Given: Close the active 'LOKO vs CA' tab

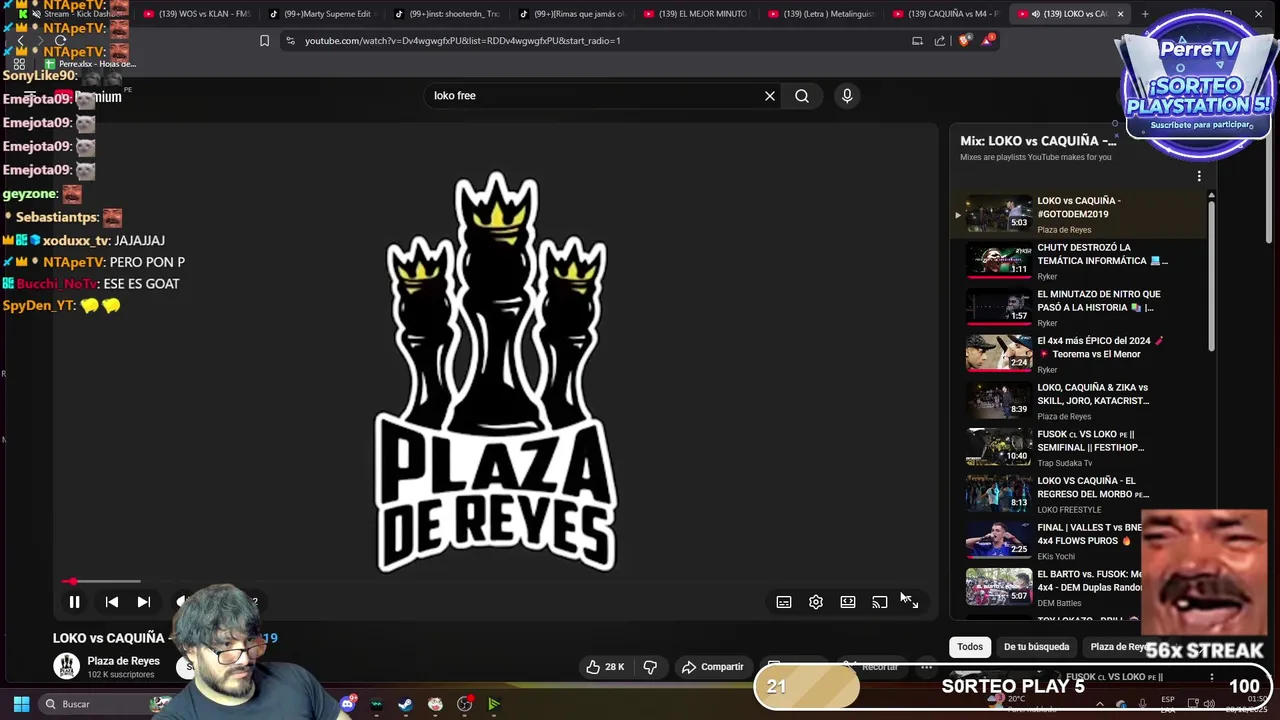Looking at the screenshot, I should [x=1120, y=14].
